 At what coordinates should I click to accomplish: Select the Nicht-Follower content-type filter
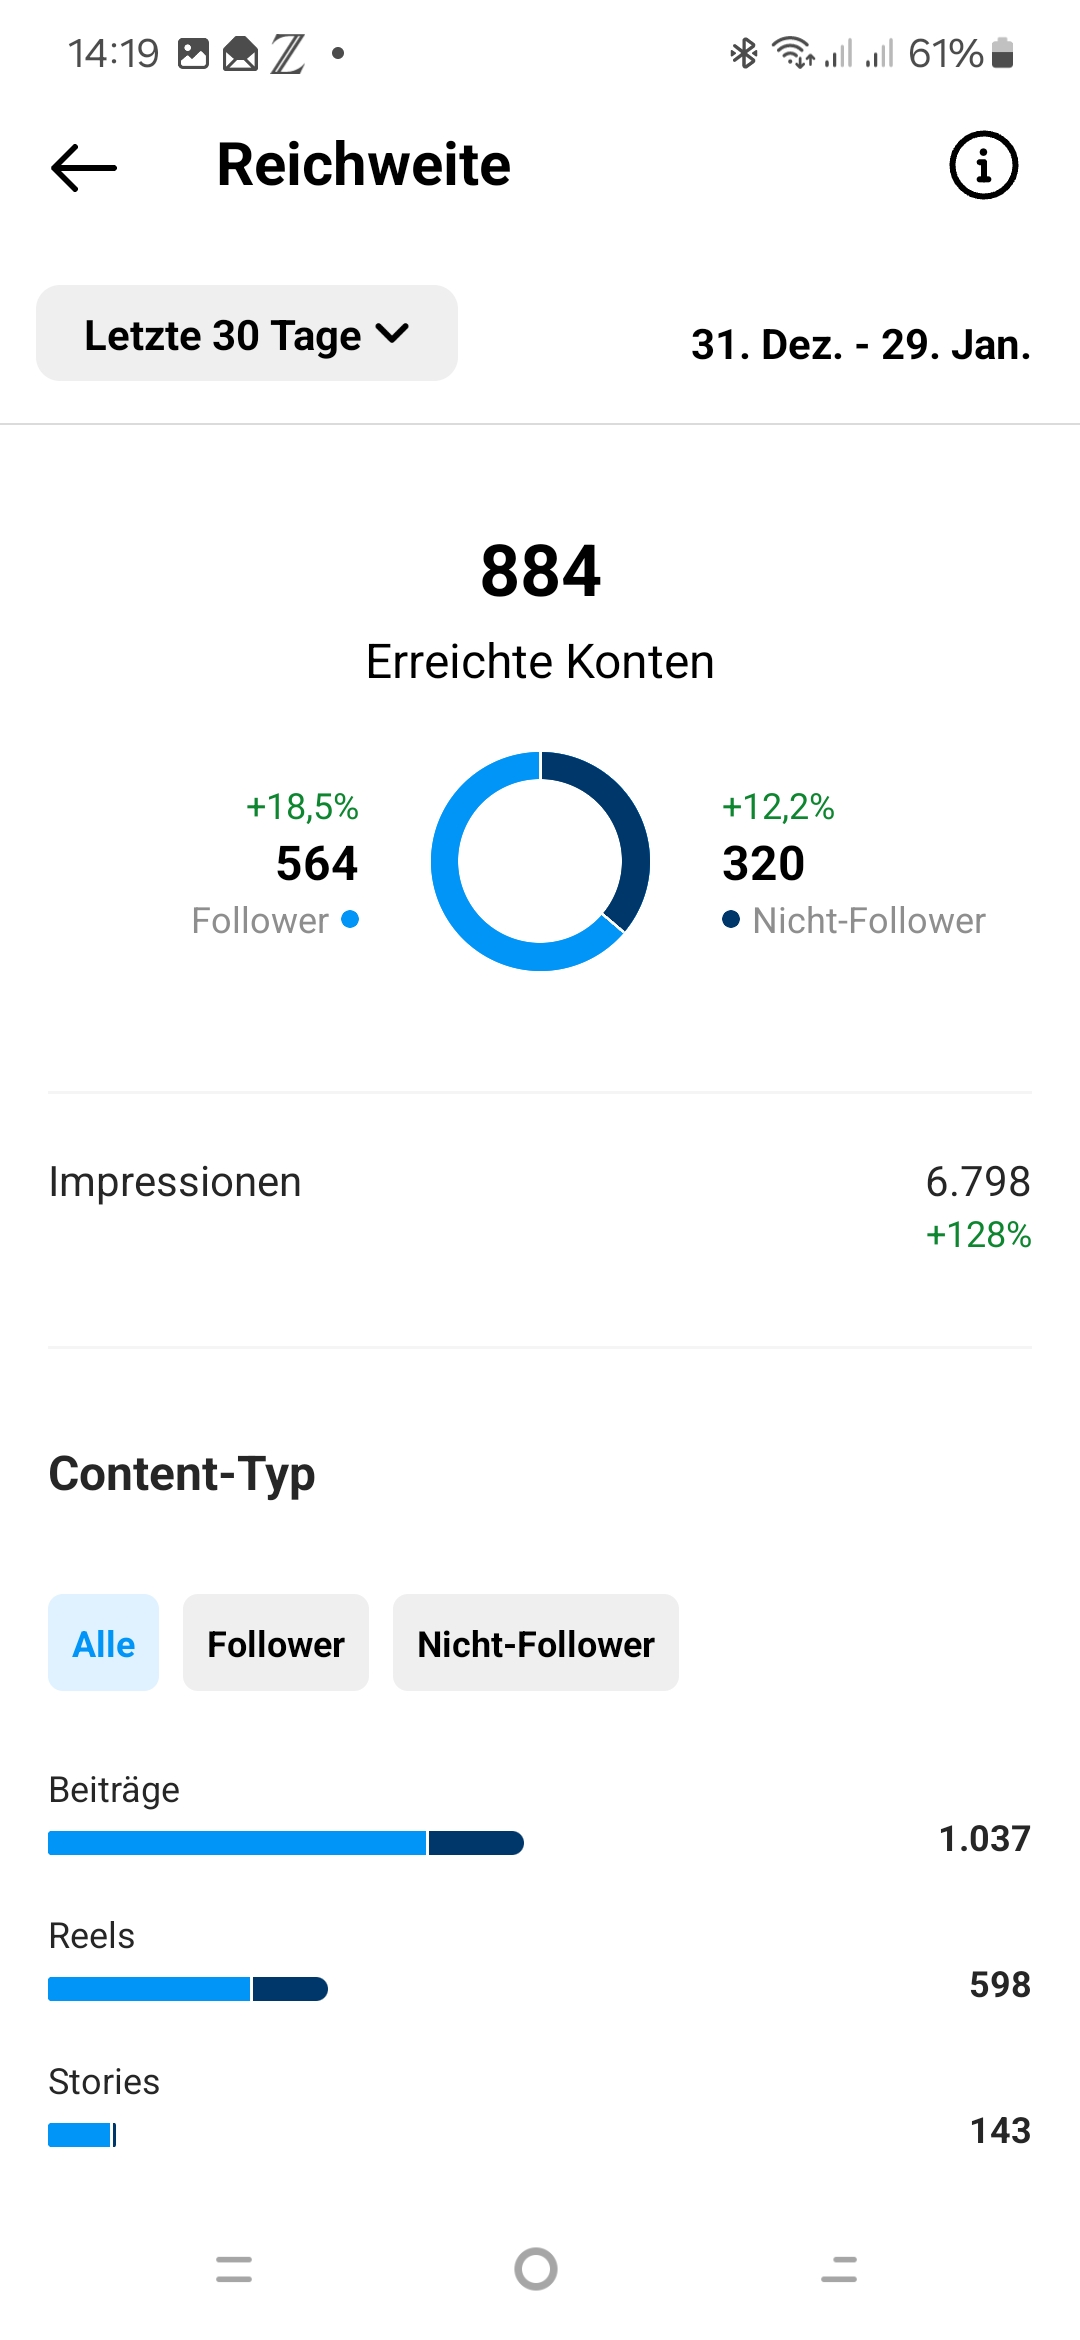click(x=535, y=1643)
